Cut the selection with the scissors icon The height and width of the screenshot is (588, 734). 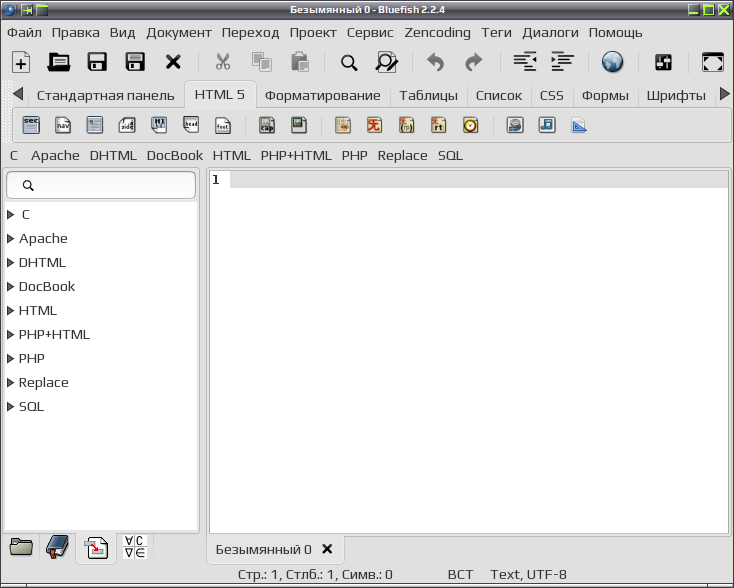point(223,62)
